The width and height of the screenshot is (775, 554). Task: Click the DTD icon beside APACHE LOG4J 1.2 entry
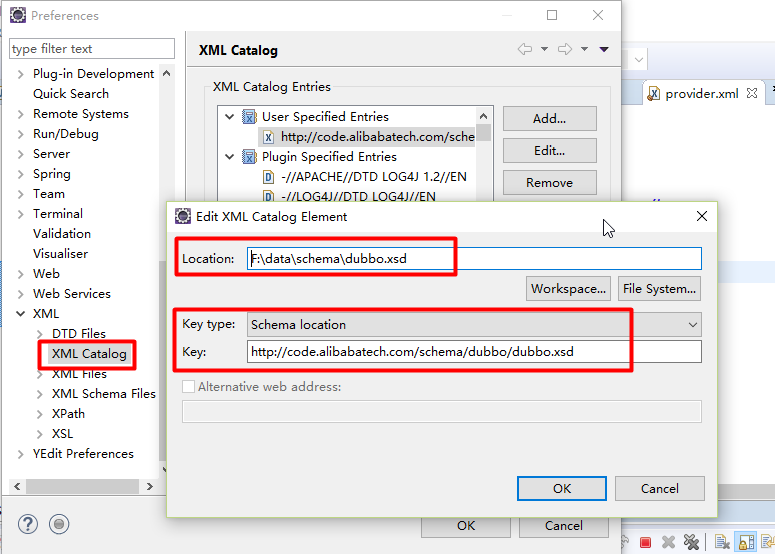pyautogui.click(x=268, y=177)
